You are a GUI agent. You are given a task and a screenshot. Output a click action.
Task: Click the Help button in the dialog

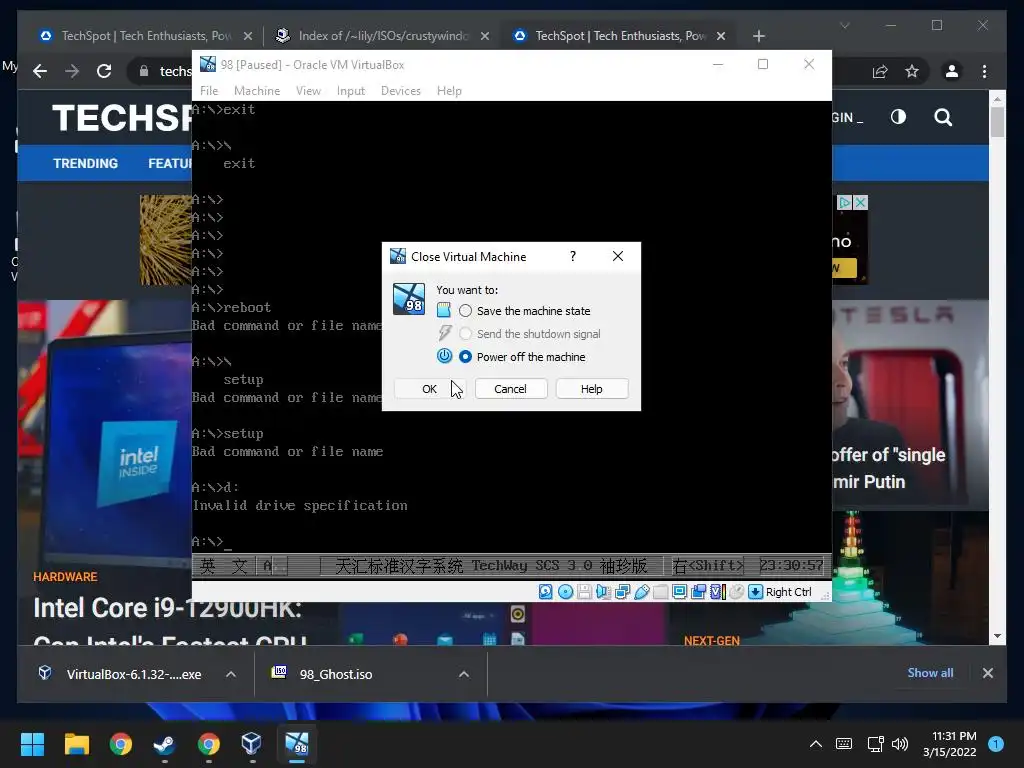coord(592,389)
